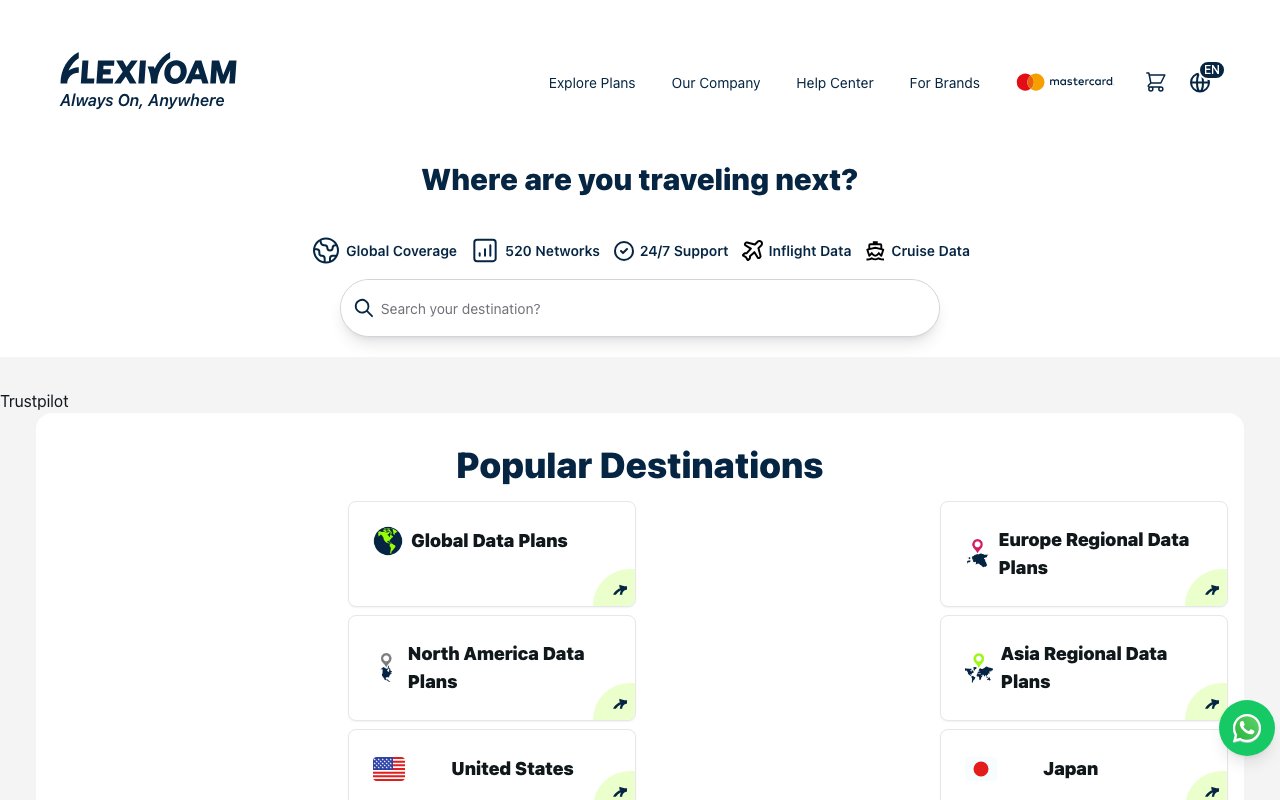Click the magnifier icon in the search bar

(x=364, y=308)
